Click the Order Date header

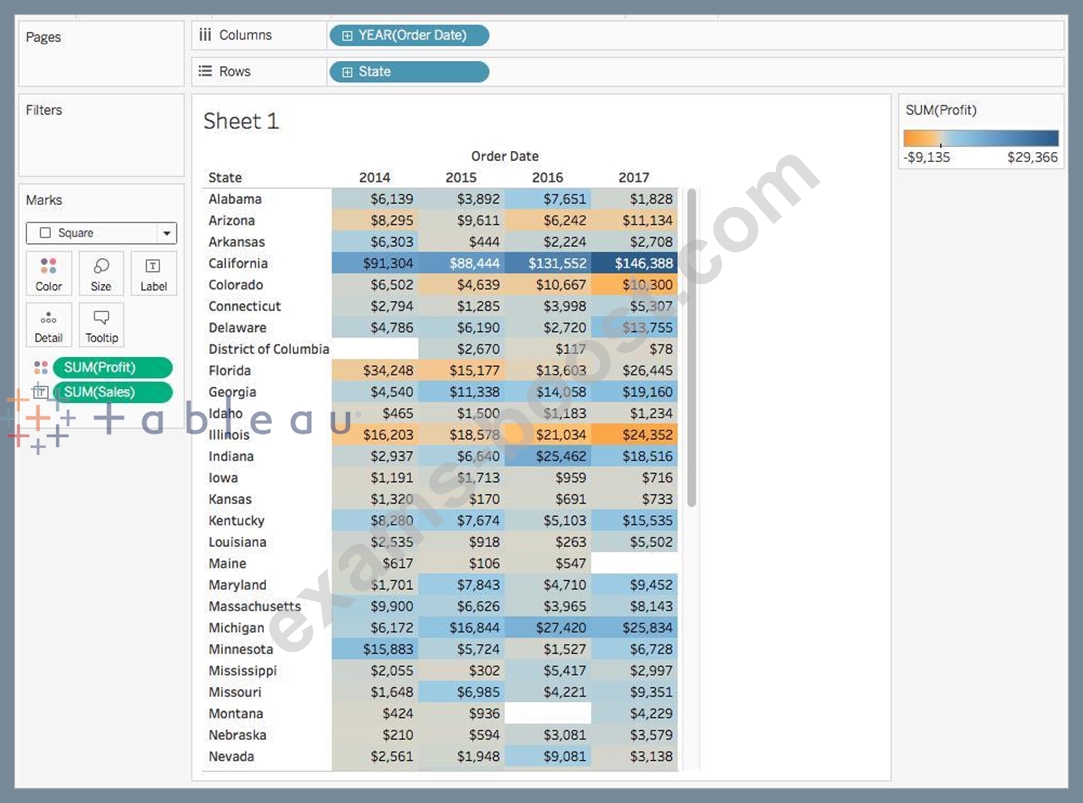click(x=505, y=156)
